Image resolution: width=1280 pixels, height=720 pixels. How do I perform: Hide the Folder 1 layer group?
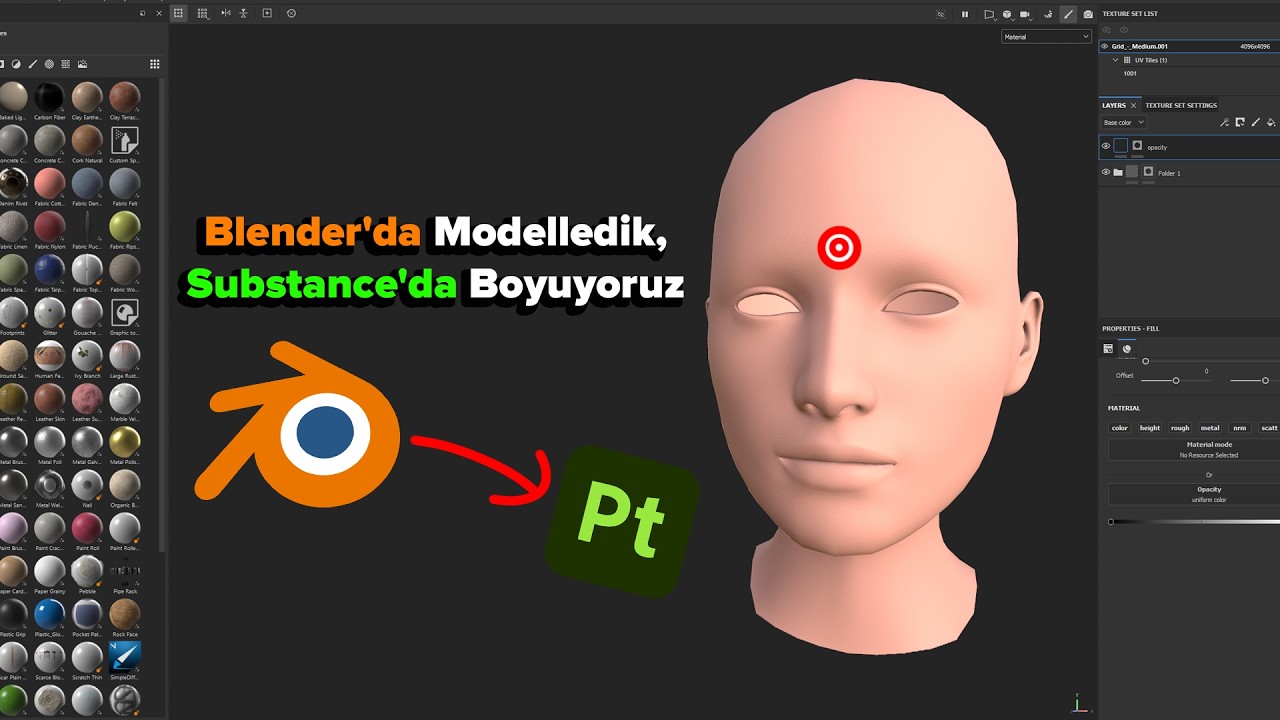click(x=1106, y=172)
